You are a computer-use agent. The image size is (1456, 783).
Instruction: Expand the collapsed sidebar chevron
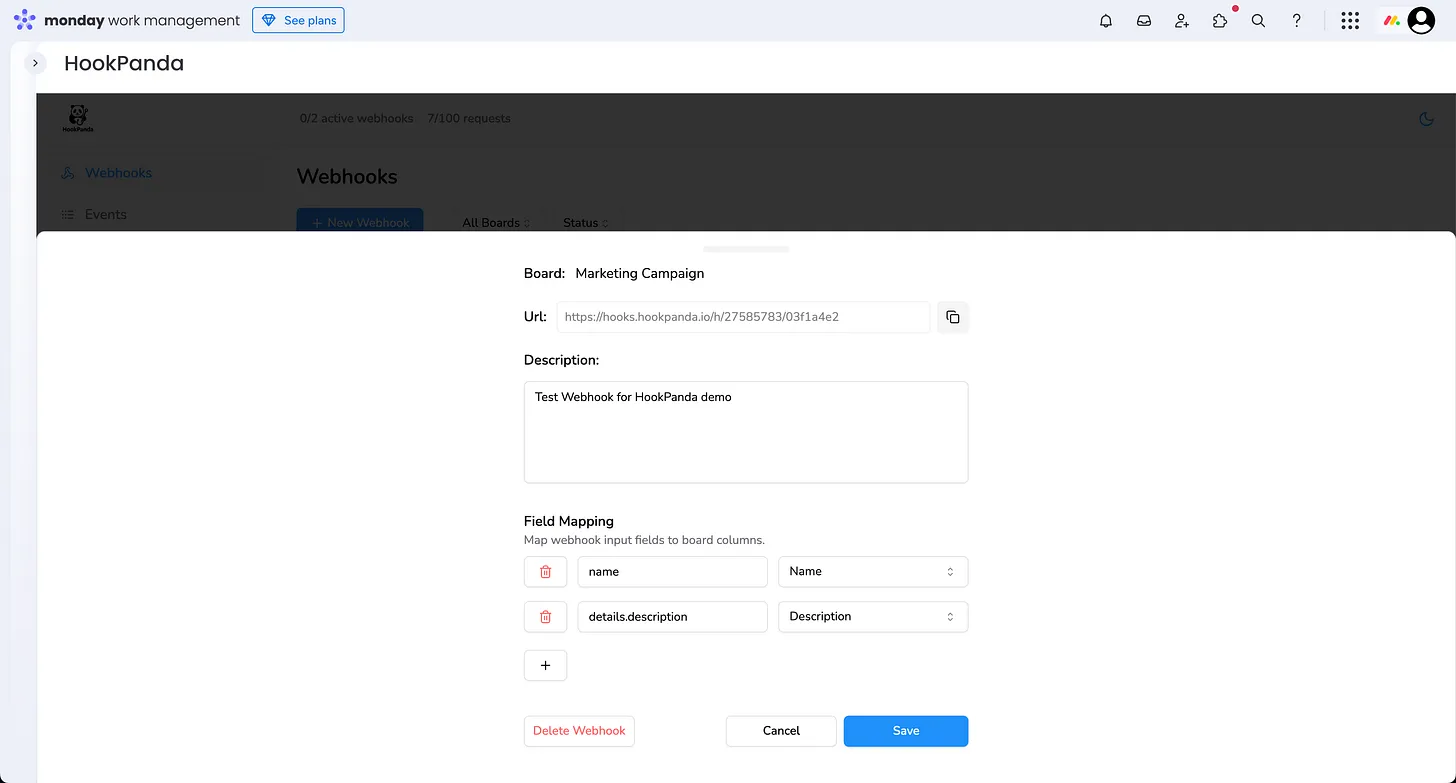point(35,63)
